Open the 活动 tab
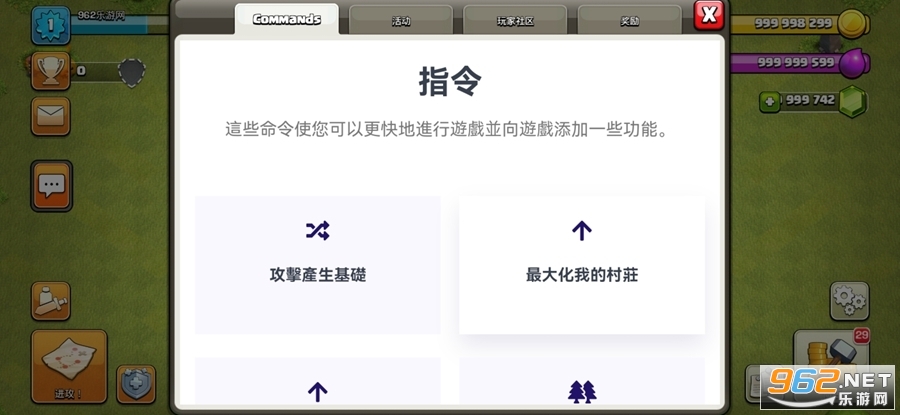Viewport: 900px width, 415px height. point(401,21)
